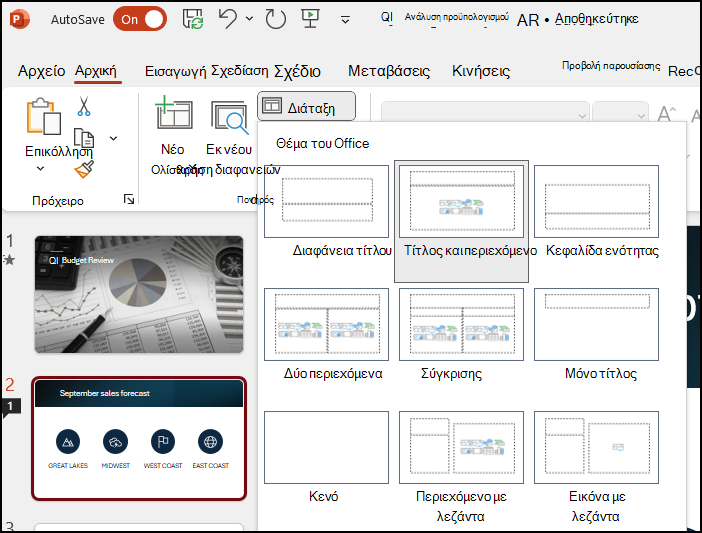Toggle the AutoSave switch
Image resolution: width=702 pixels, height=533 pixels.
pyautogui.click(x=140, y=19)
